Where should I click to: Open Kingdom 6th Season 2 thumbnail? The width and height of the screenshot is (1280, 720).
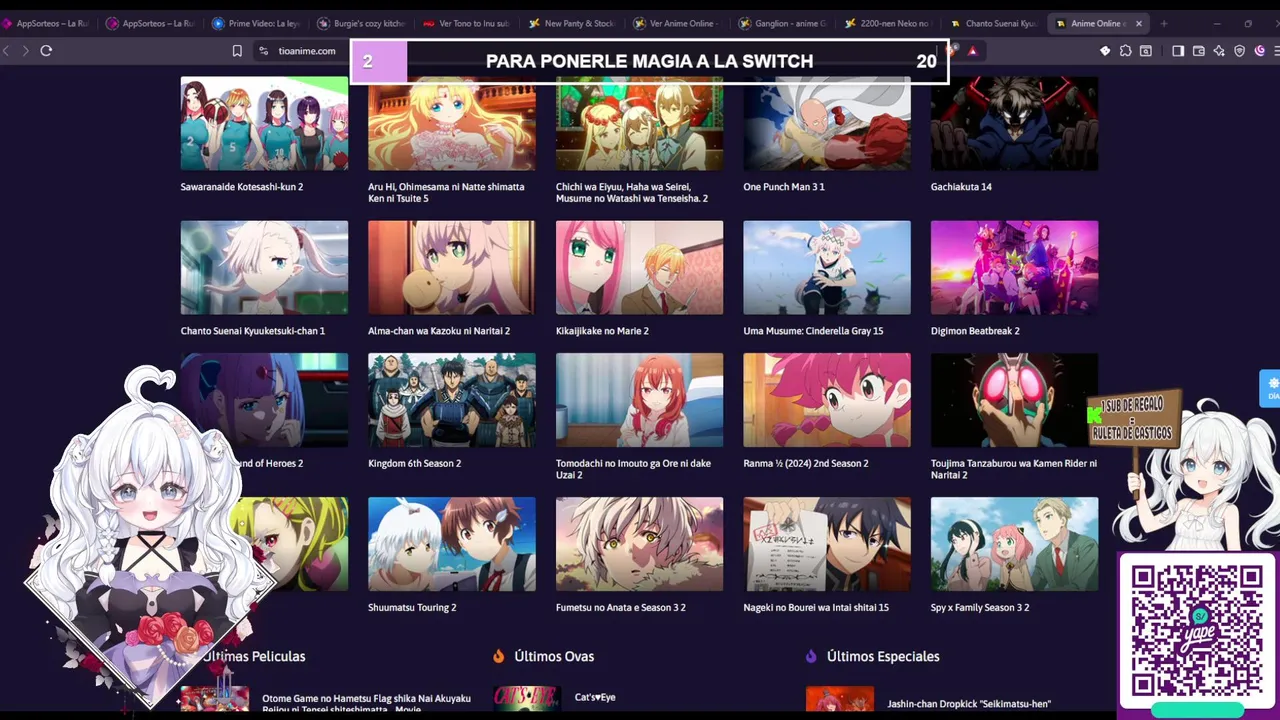(452, 400)
